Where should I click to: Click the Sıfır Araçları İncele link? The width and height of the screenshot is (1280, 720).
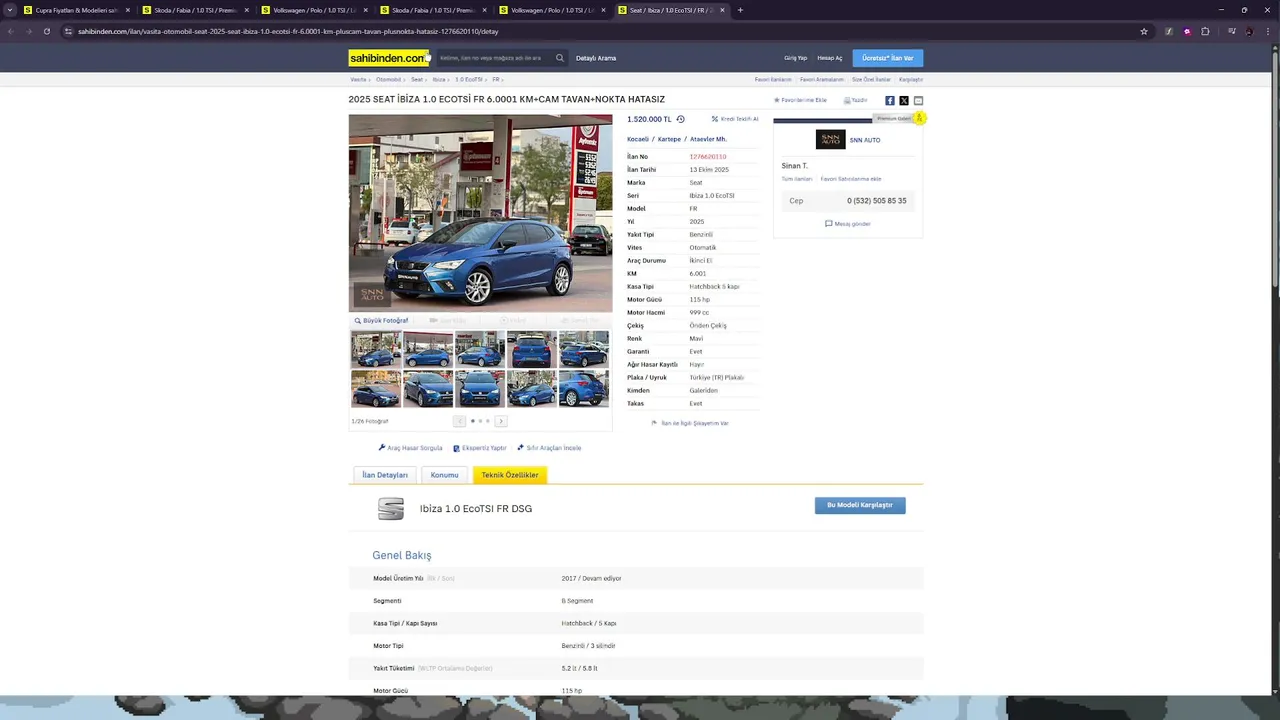[549, 448]
